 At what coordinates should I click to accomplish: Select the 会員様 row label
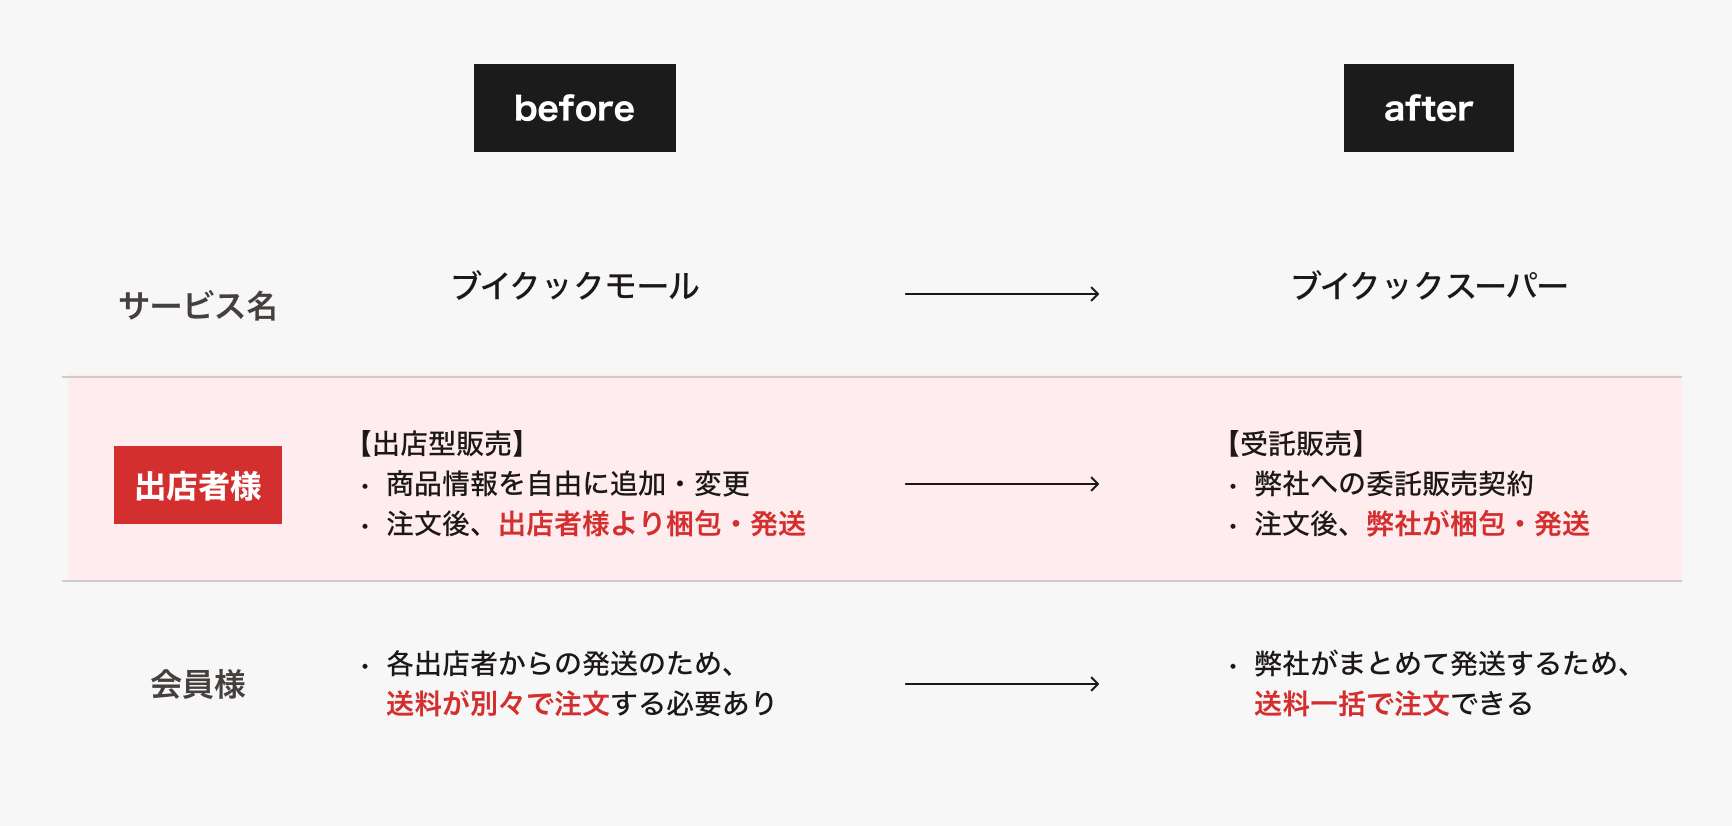coord(198,684)
